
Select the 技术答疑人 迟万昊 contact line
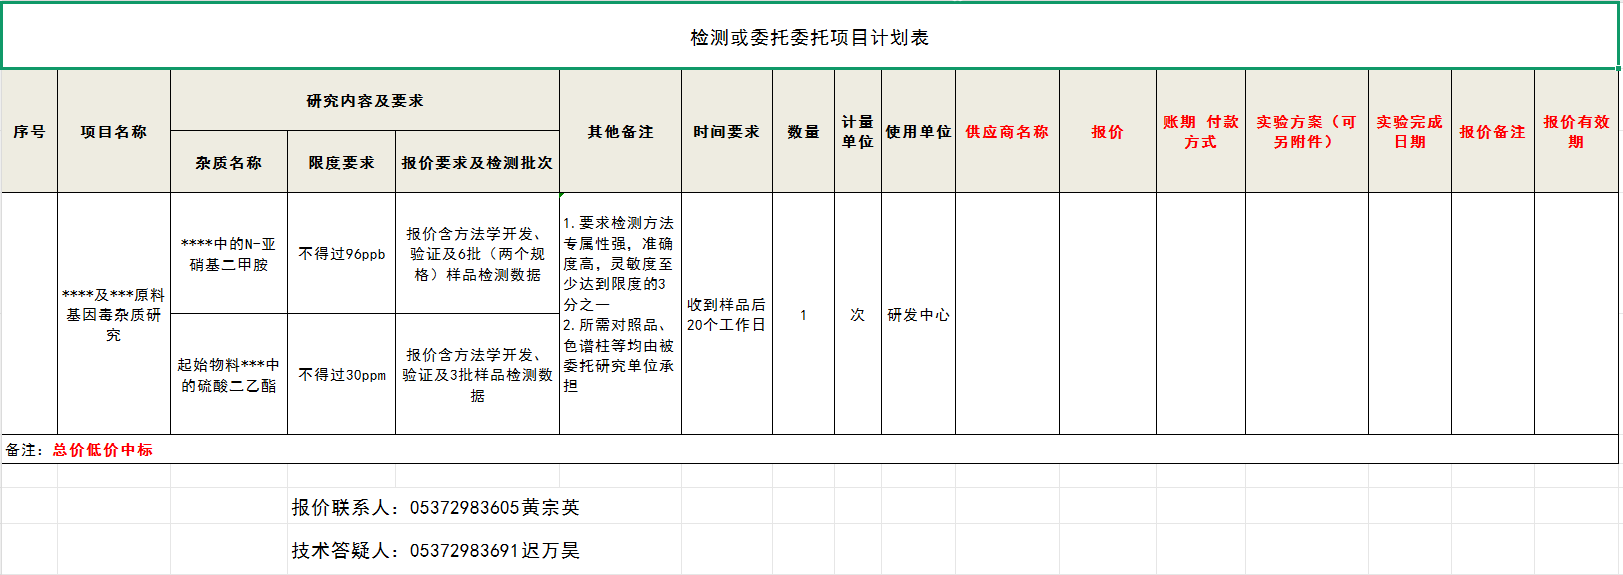[435, 551]
